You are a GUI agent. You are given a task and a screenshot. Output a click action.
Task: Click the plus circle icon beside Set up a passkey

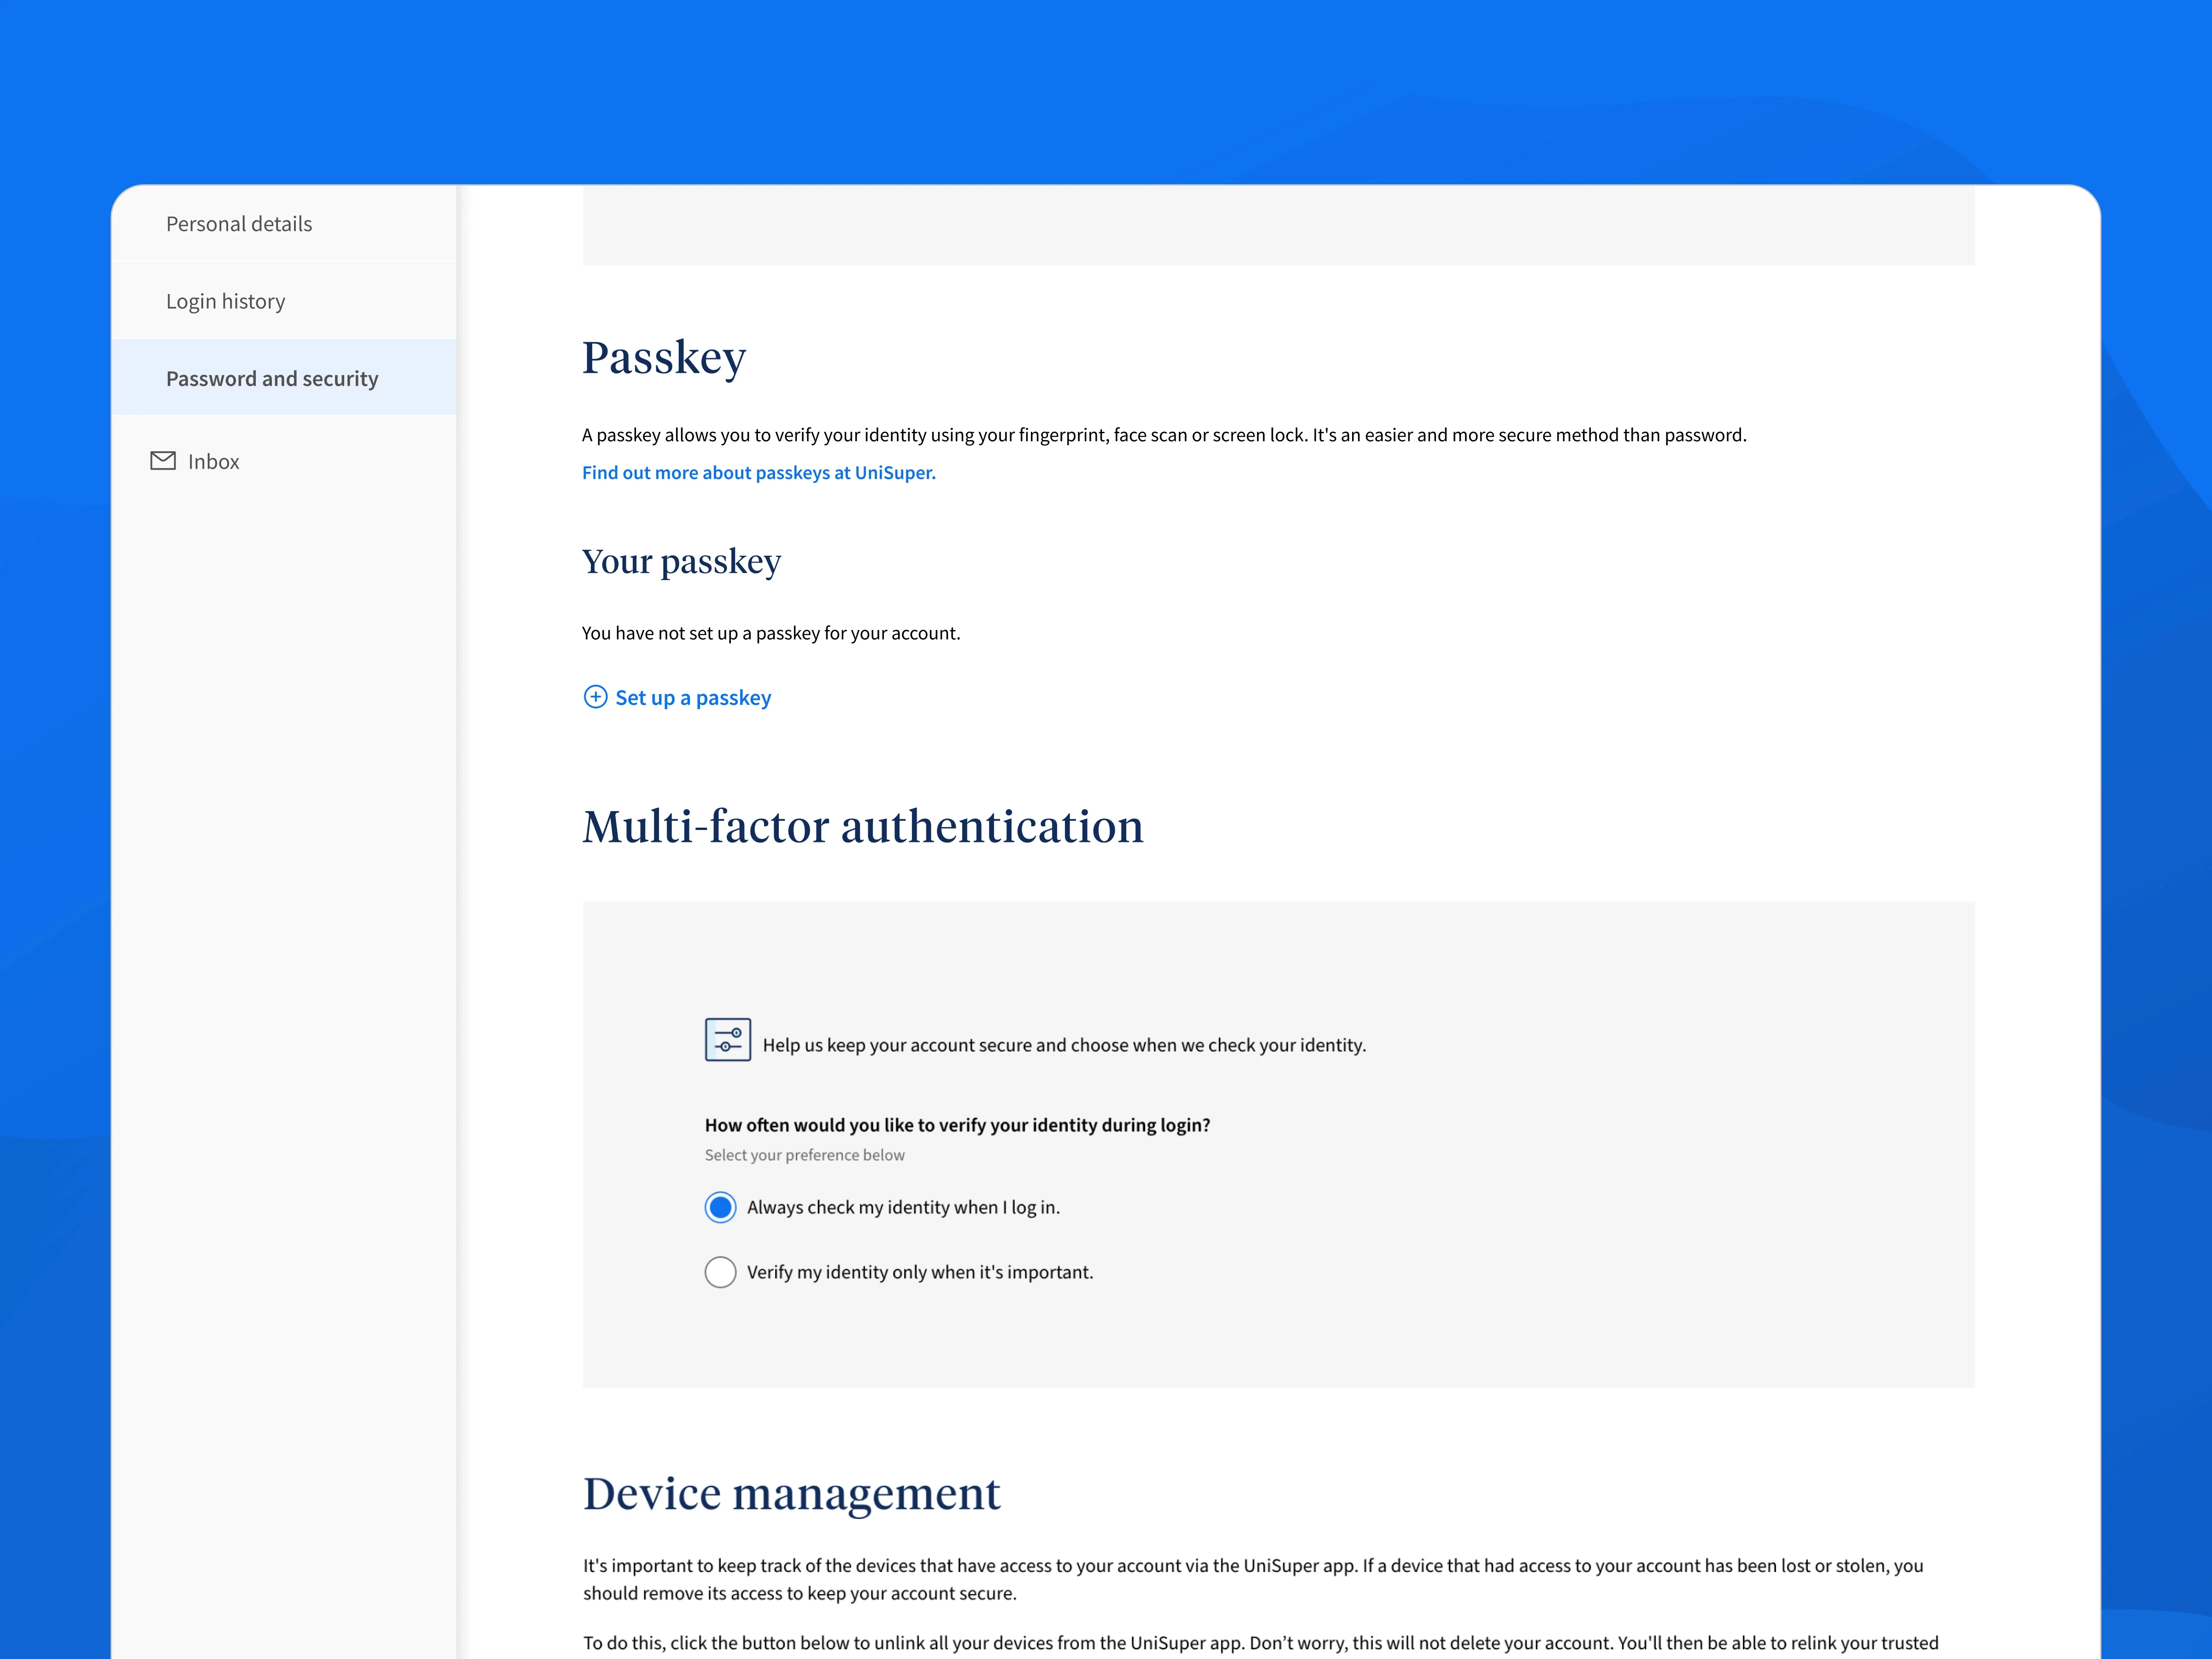[595, 697]
